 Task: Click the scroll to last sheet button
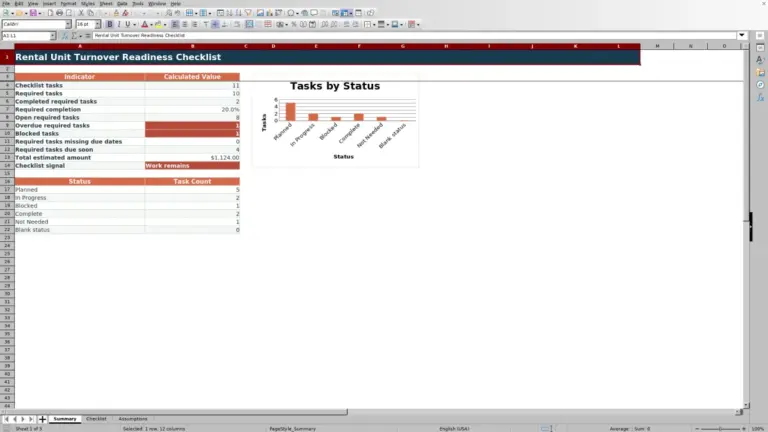click(x=31, y=419)
